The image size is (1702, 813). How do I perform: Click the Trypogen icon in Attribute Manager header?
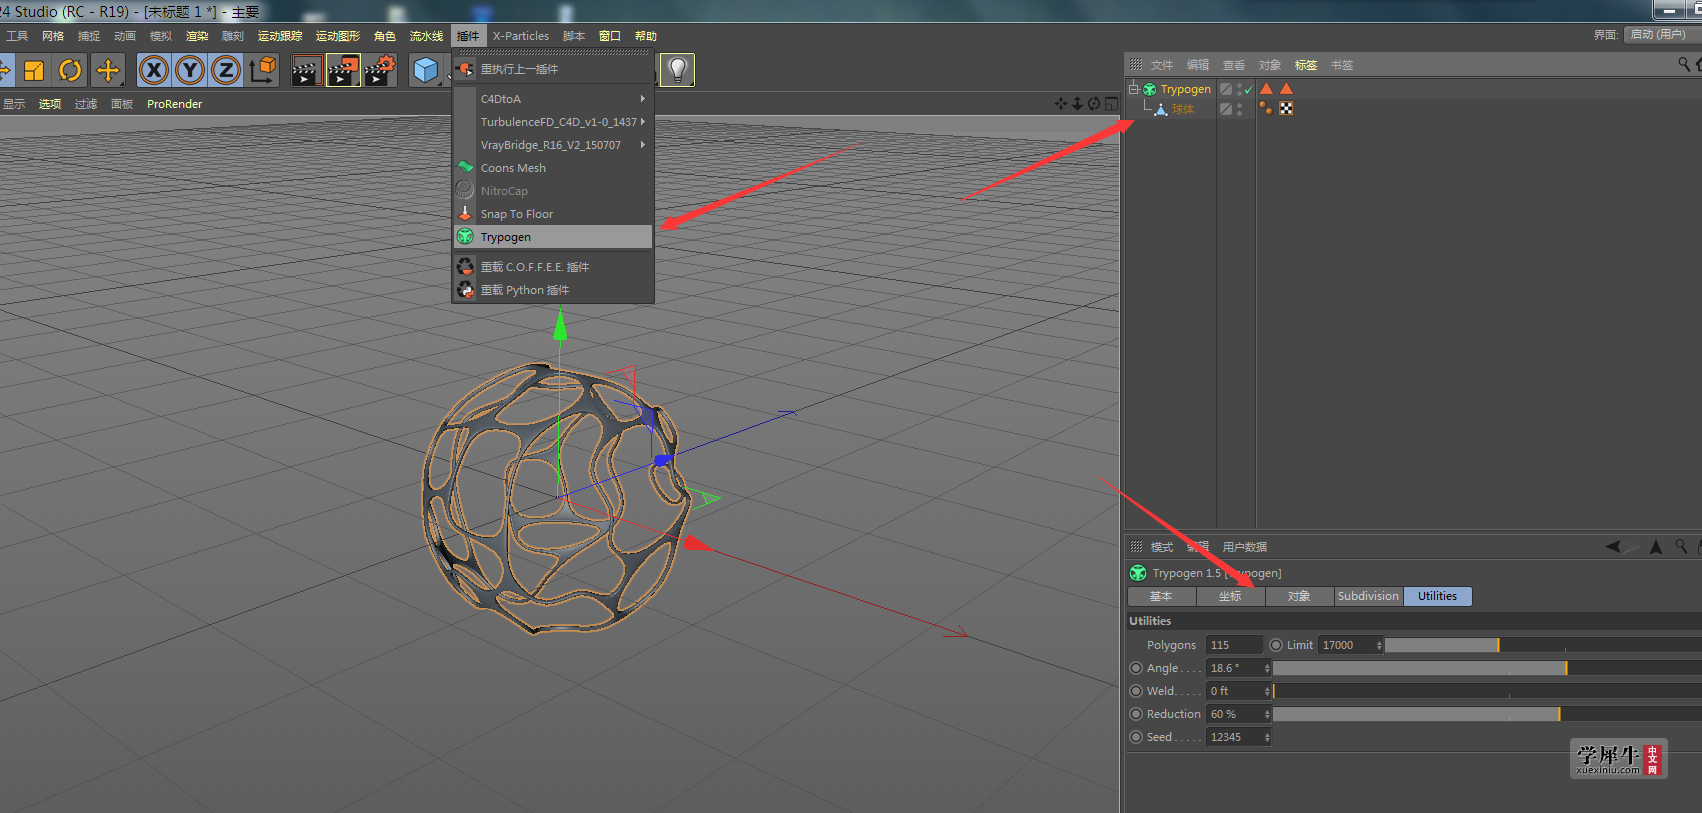click(1138, 573)
